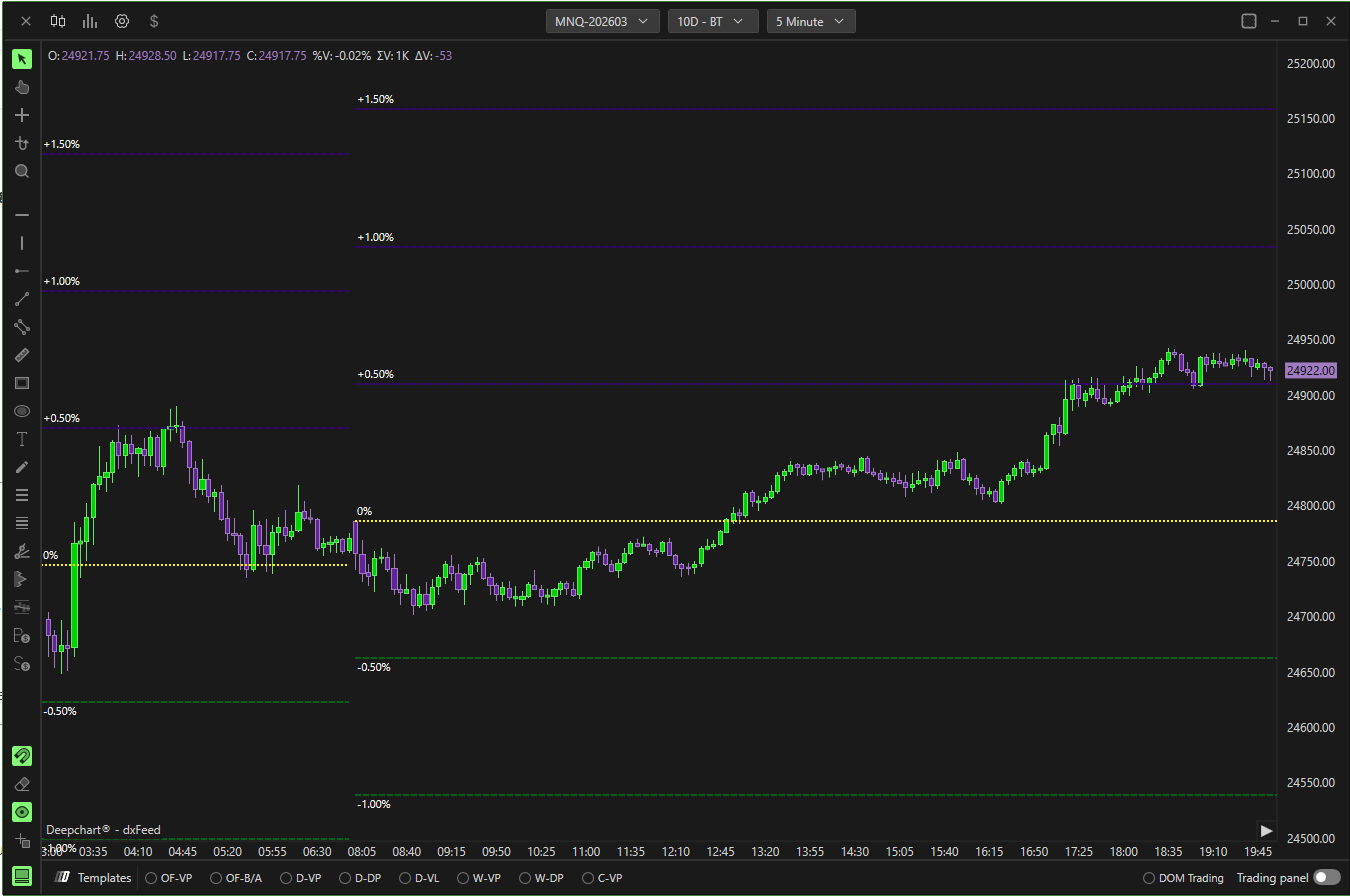Viewport: 1350px width, 896px height.
Task: Pick the text annotation tool
Action: click(22, 439)
